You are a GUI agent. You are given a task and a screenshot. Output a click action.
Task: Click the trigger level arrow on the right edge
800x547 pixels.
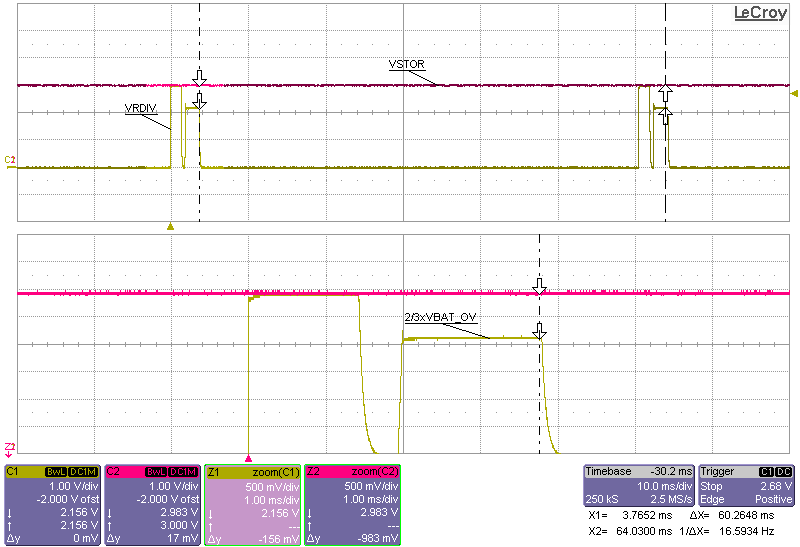(x=794, y=94)
